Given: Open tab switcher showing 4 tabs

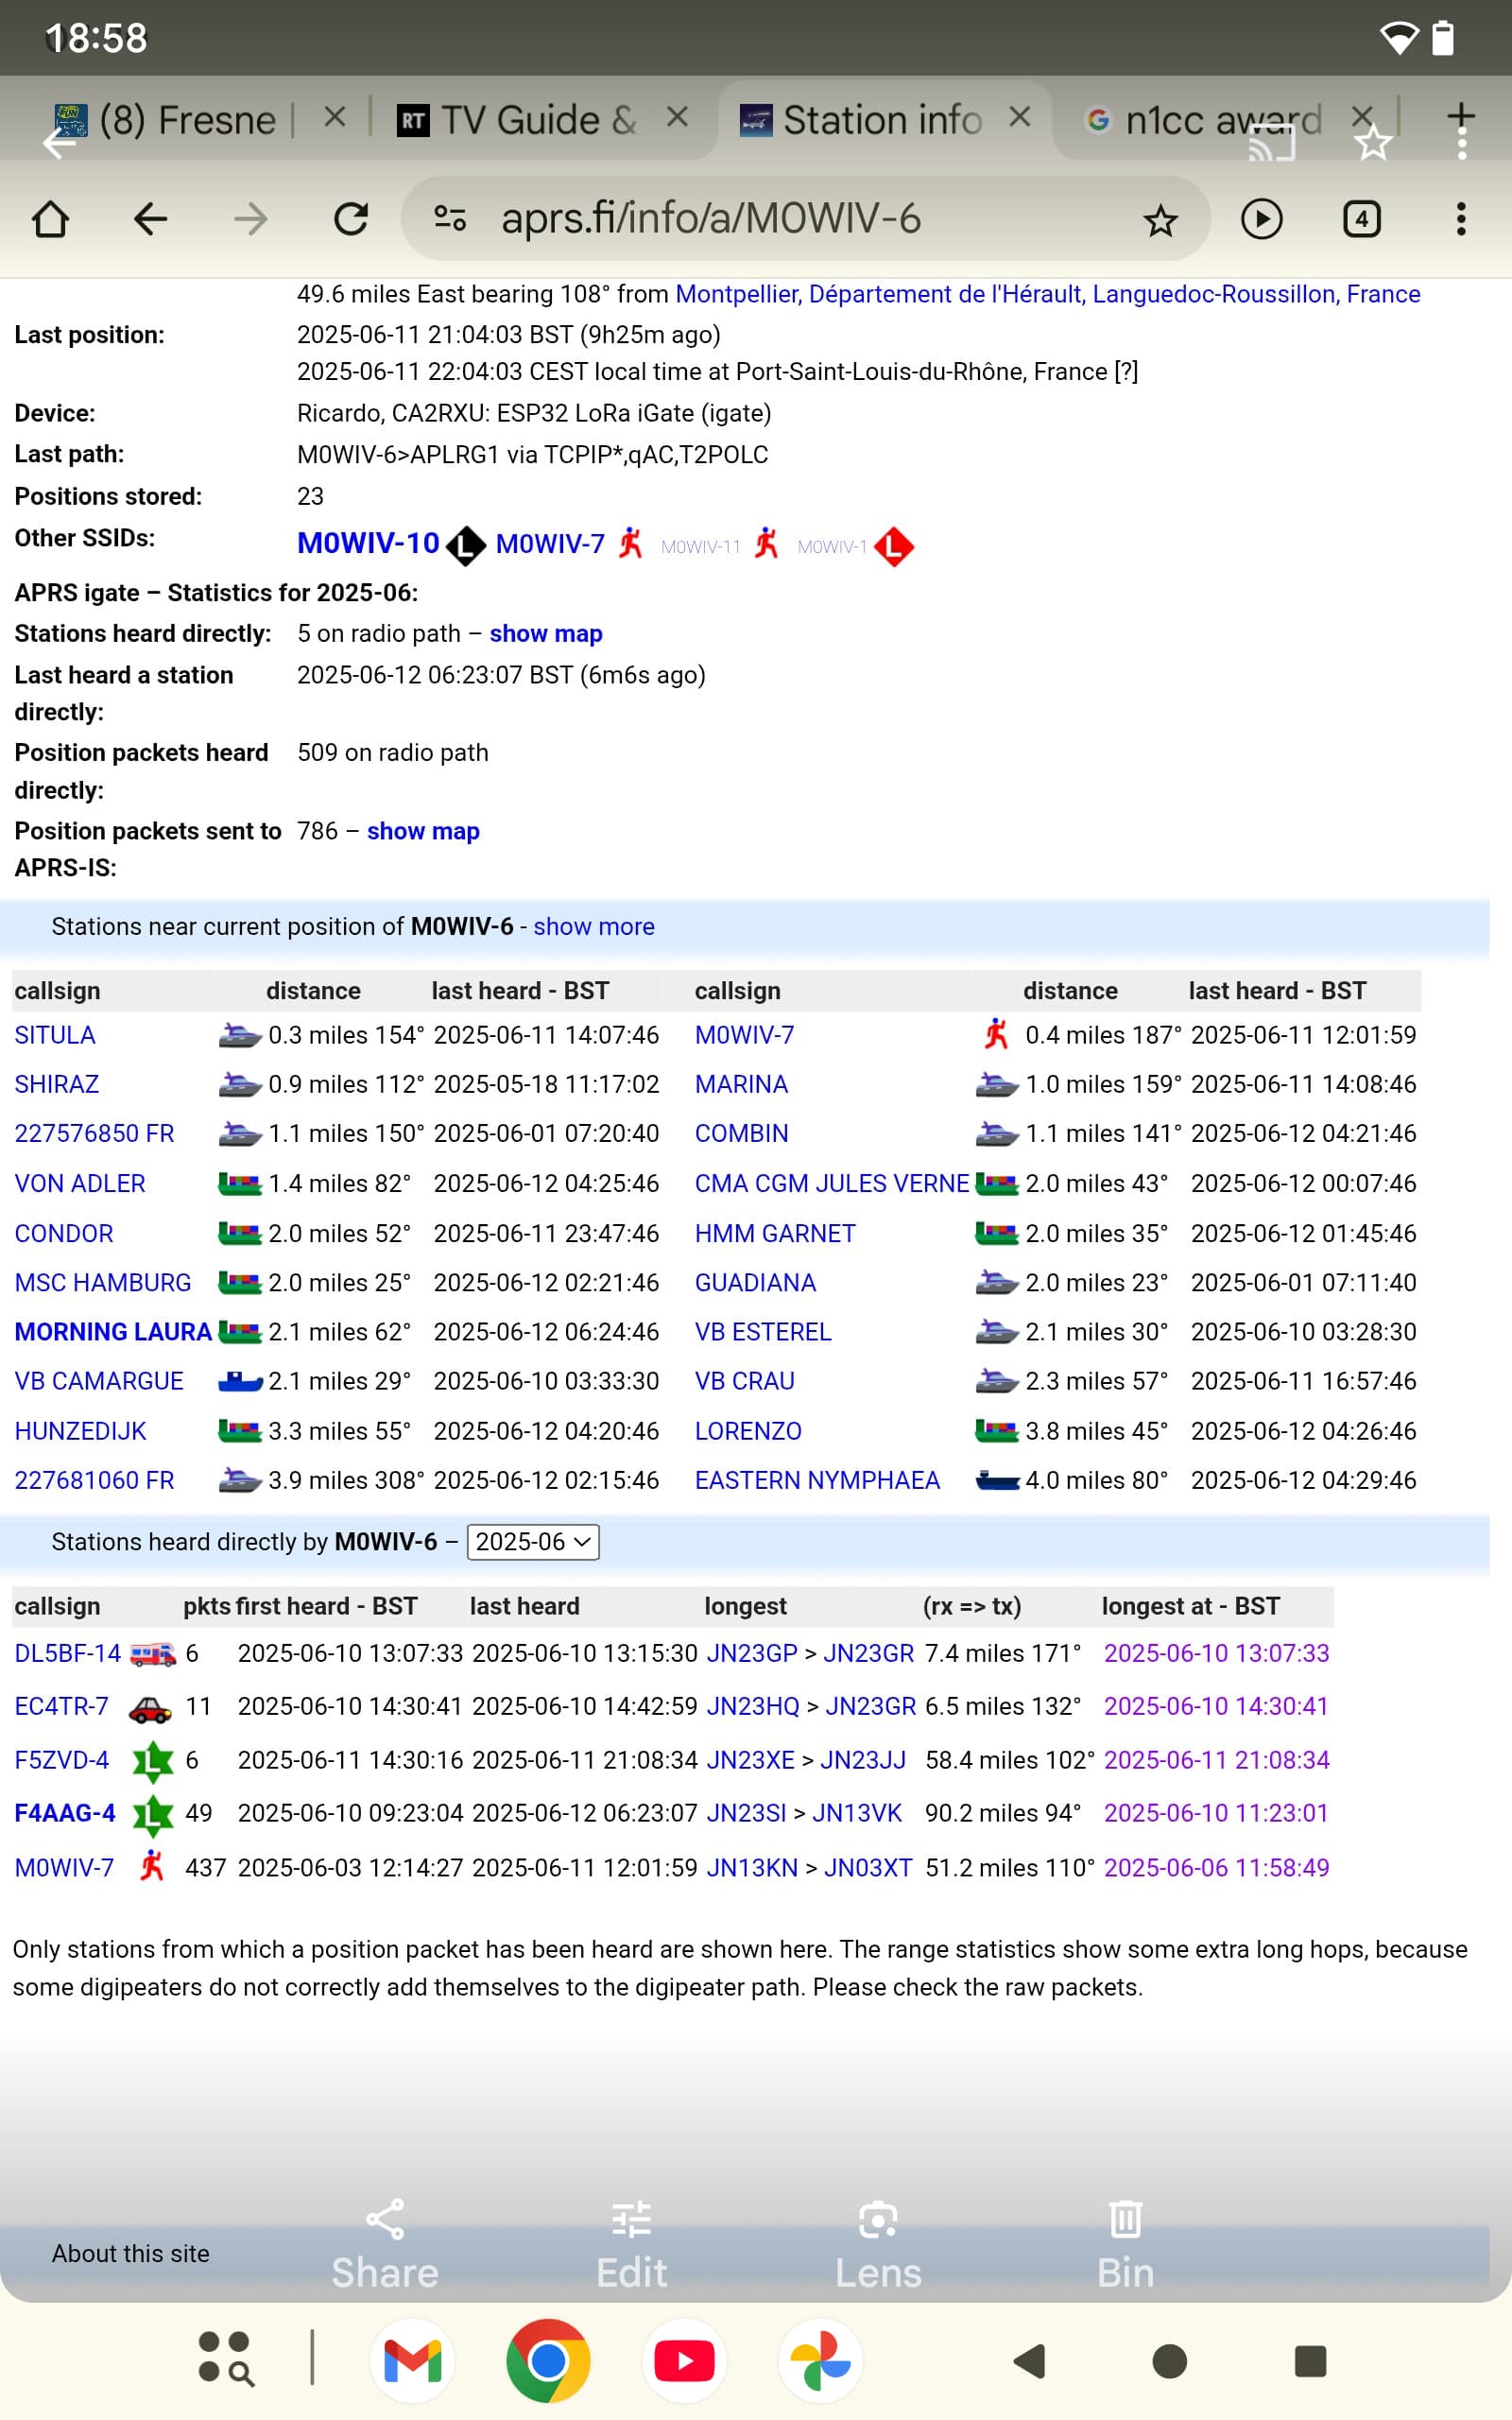Looking at the screenshot, I should point(1361,219).
